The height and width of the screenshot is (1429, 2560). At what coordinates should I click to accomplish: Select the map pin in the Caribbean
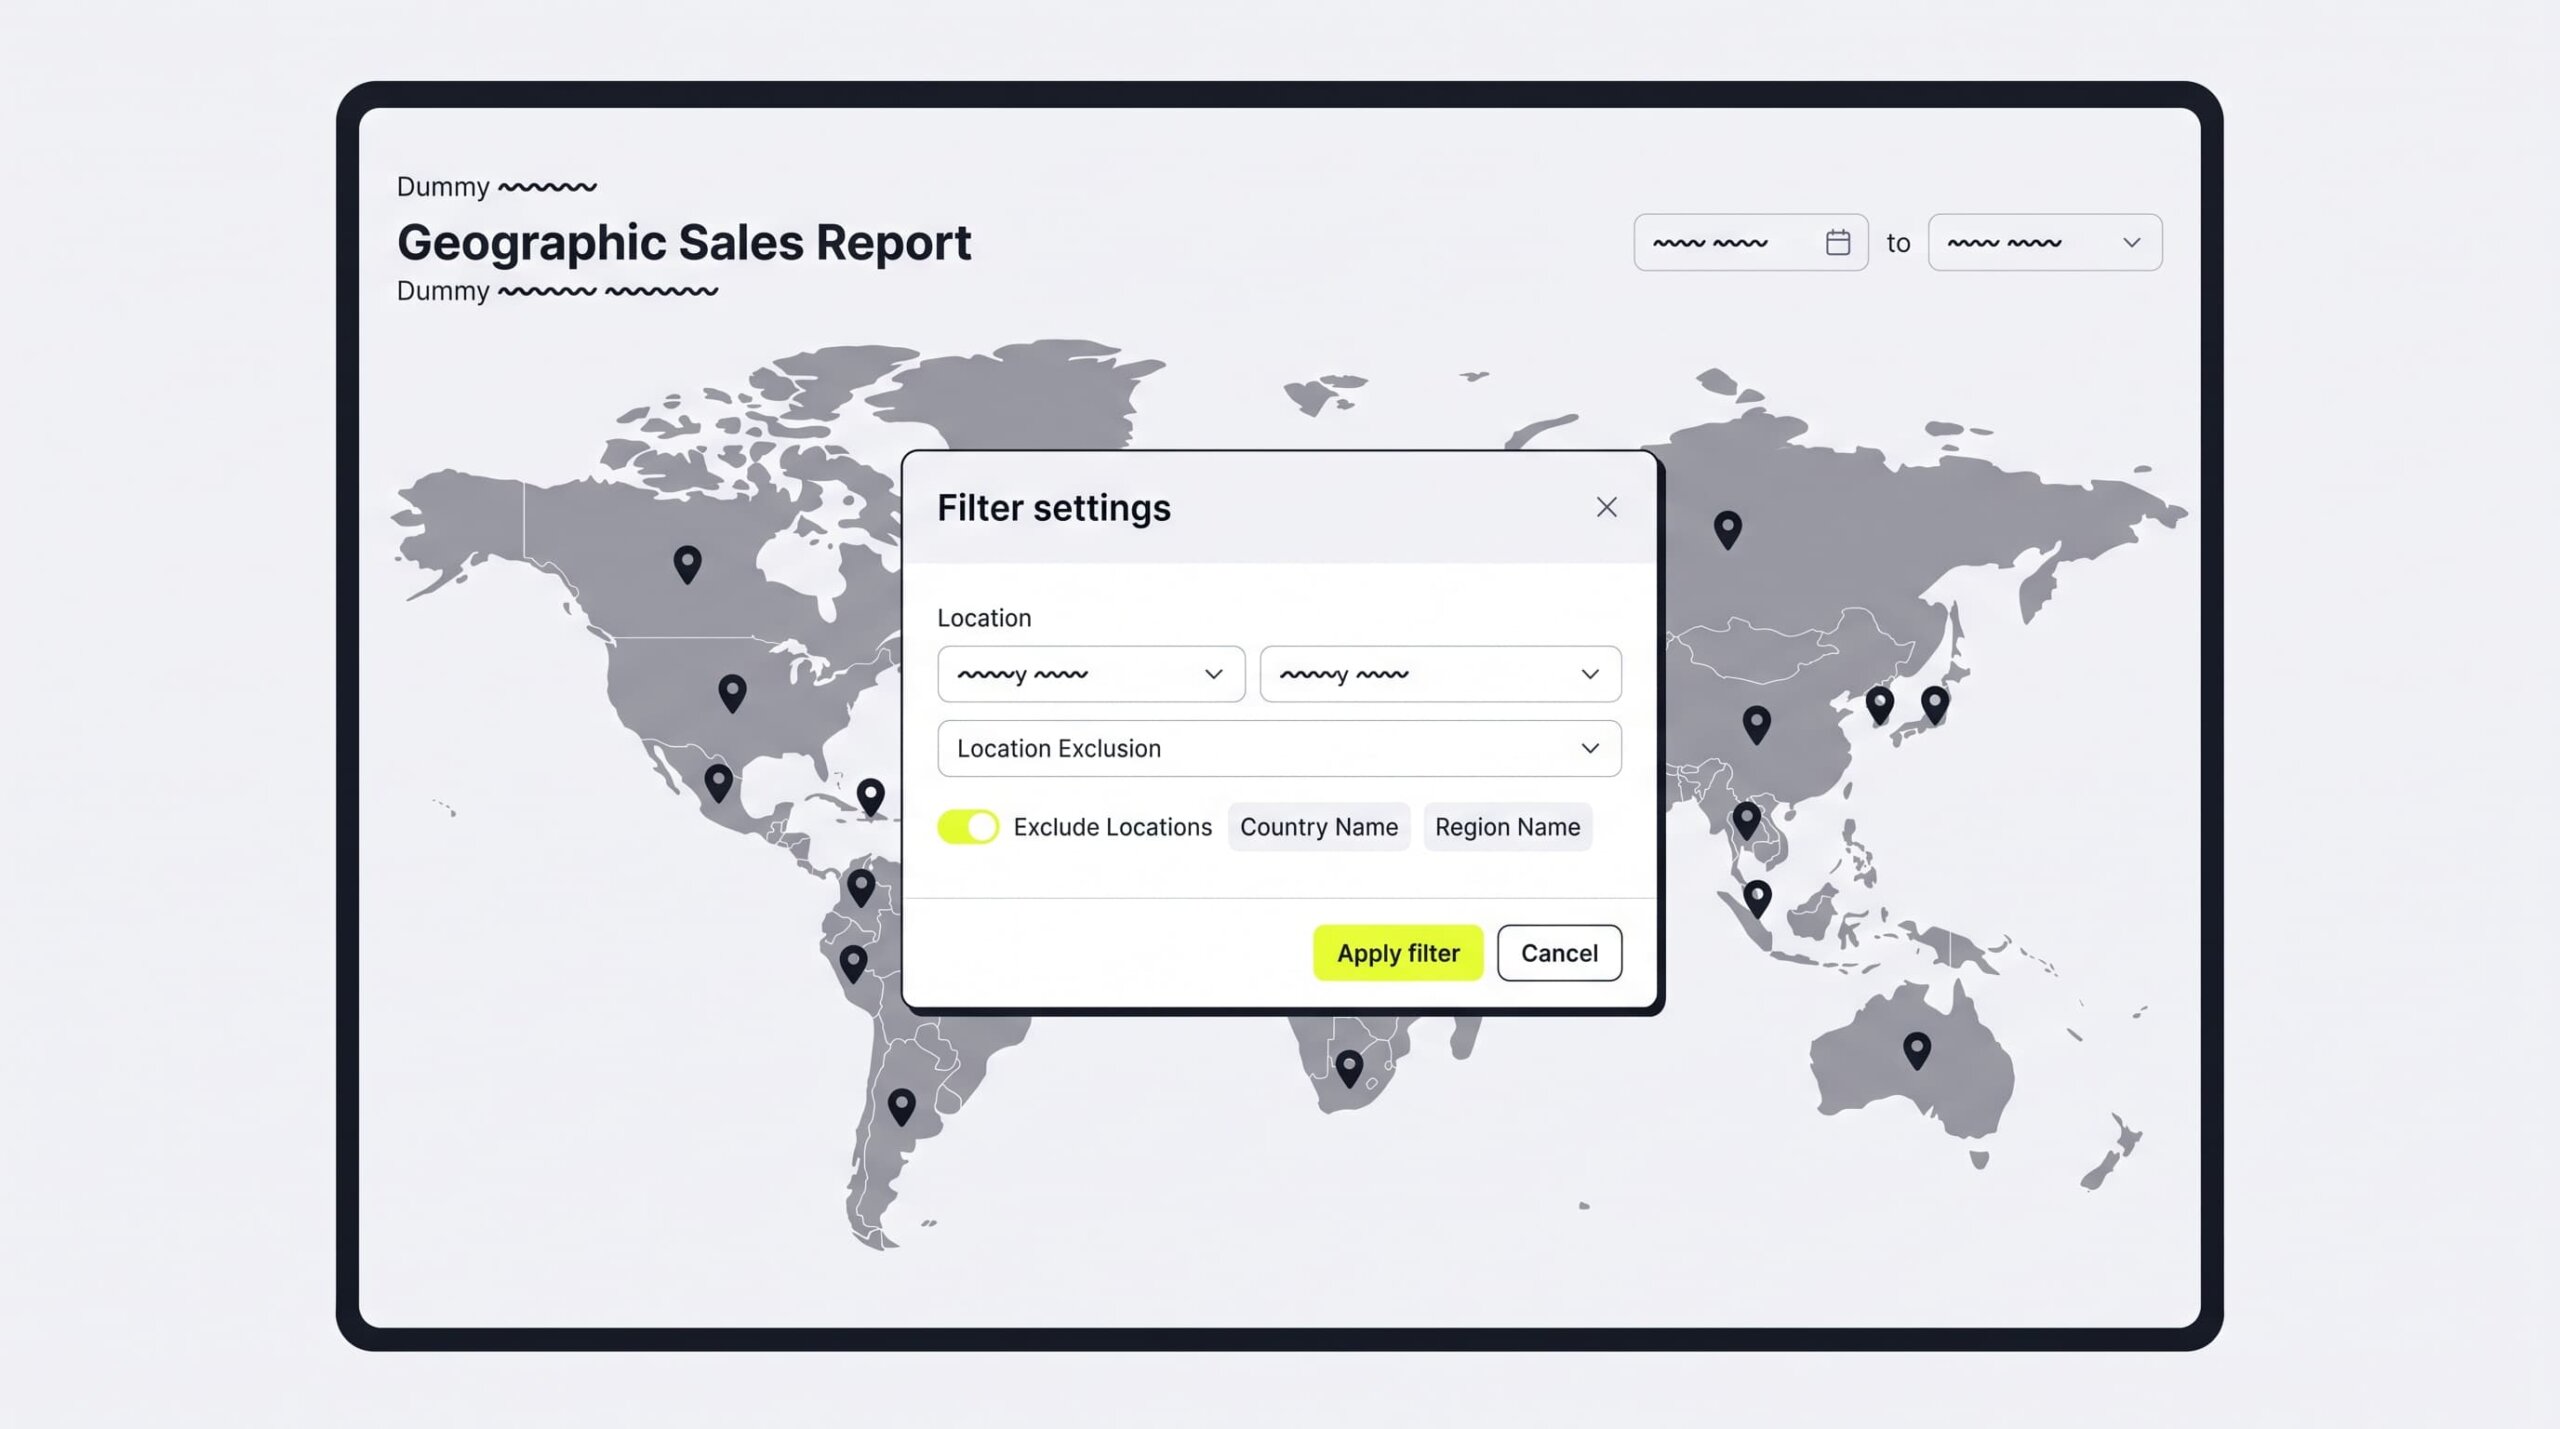pyautogui.click(x=871, y=798)
